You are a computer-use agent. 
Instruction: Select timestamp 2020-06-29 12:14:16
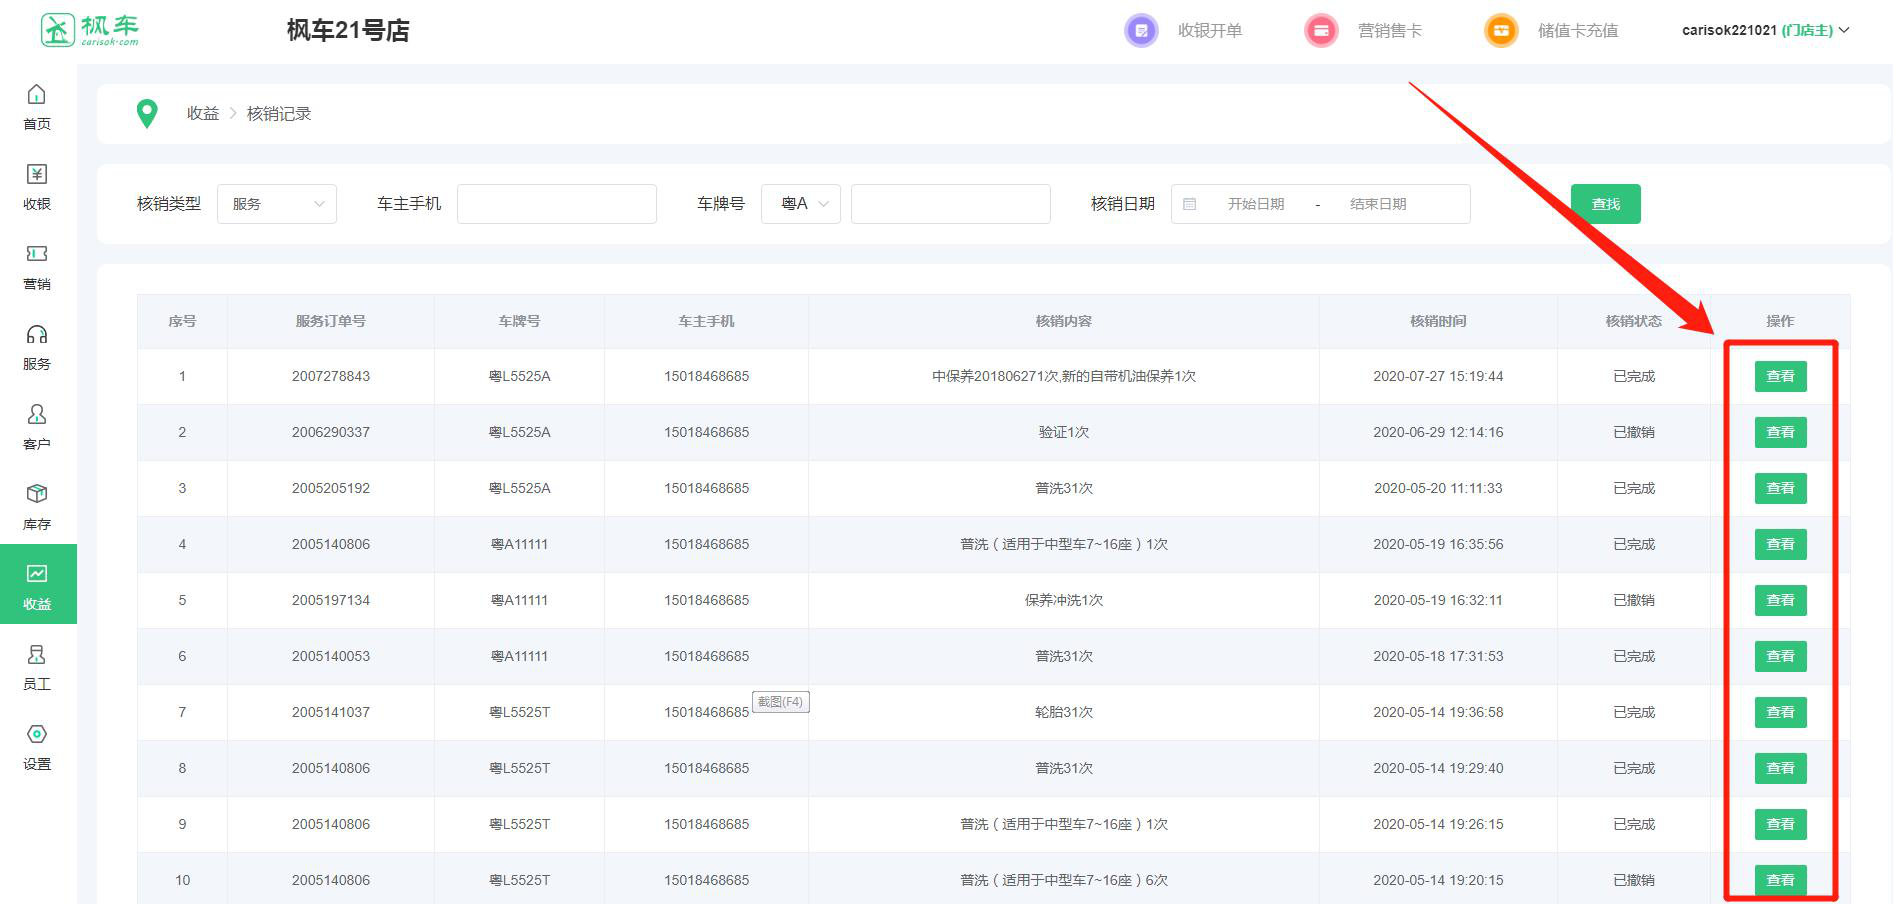pos(1438,432)
